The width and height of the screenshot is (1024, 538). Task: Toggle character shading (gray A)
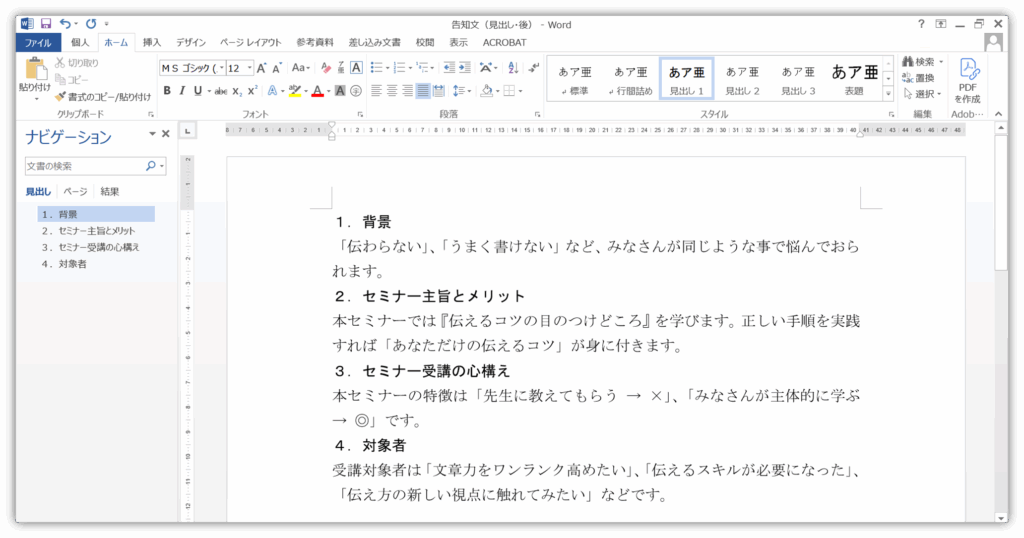(x=340, y=91)
